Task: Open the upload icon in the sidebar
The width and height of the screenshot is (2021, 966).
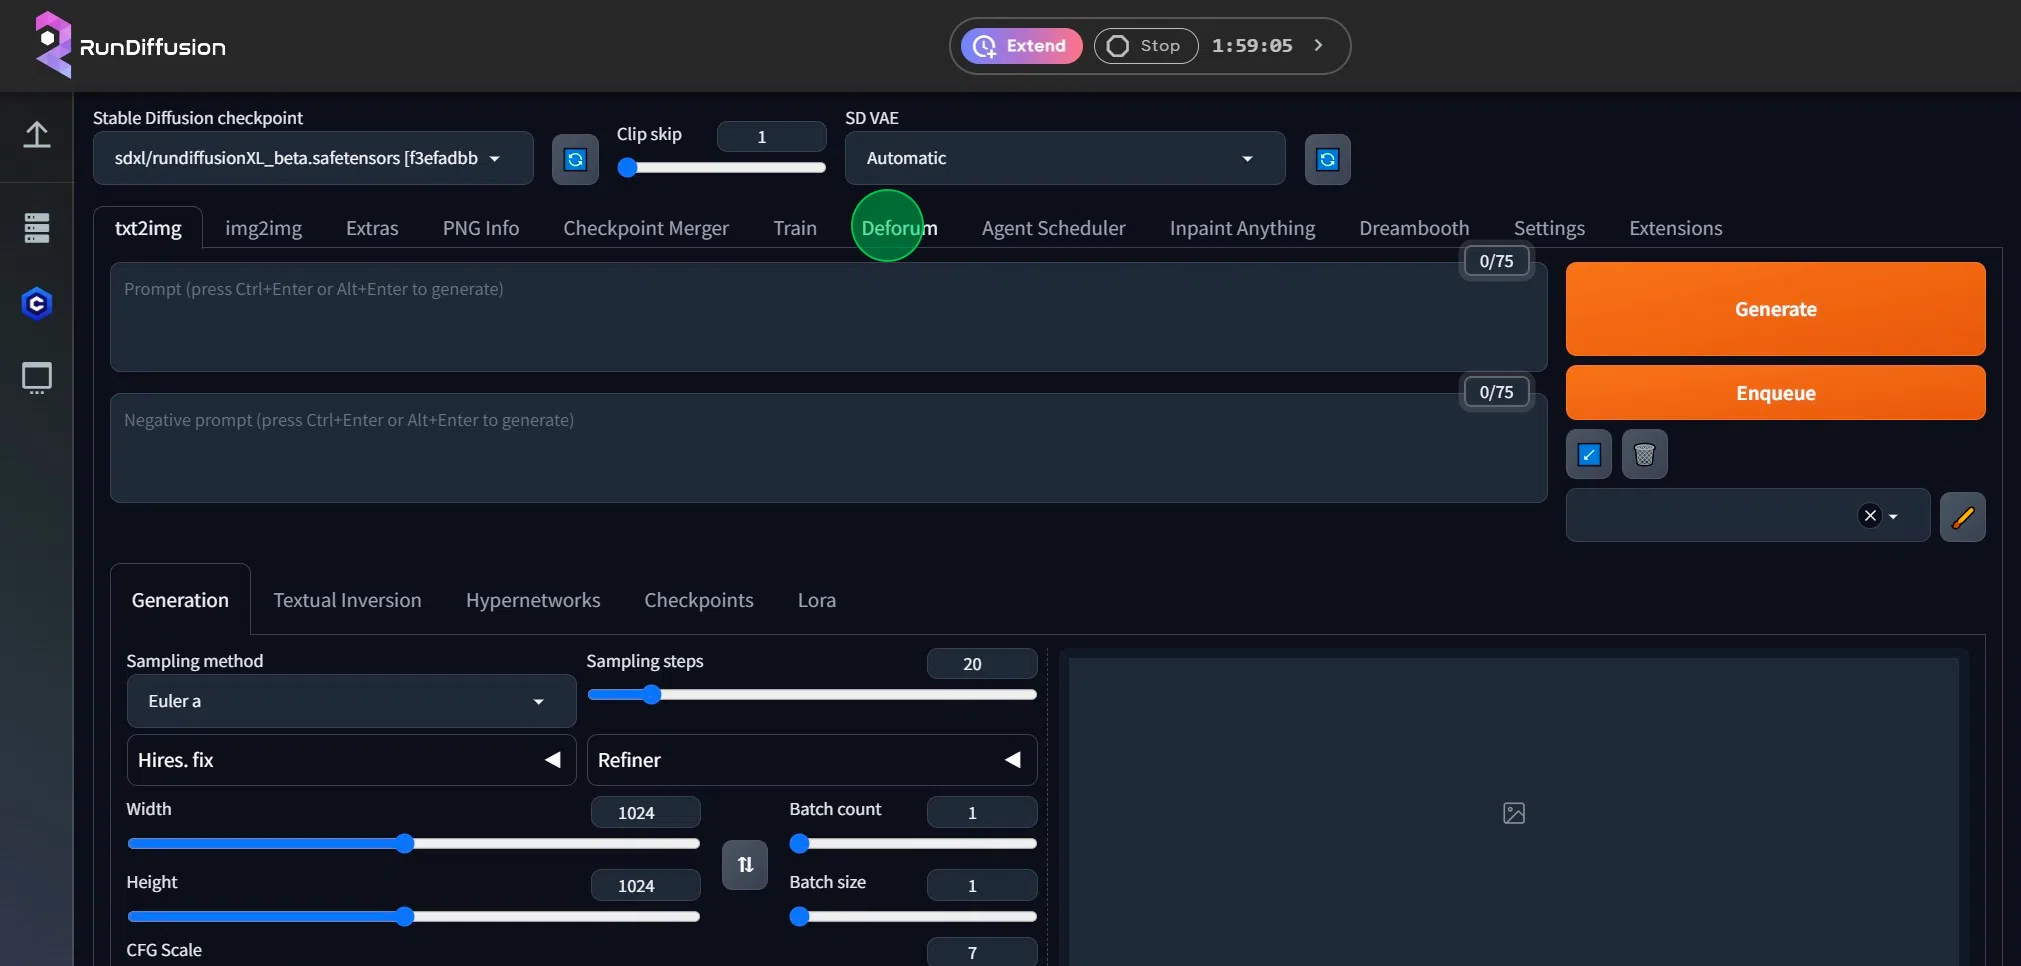Action: click(37, 134)
